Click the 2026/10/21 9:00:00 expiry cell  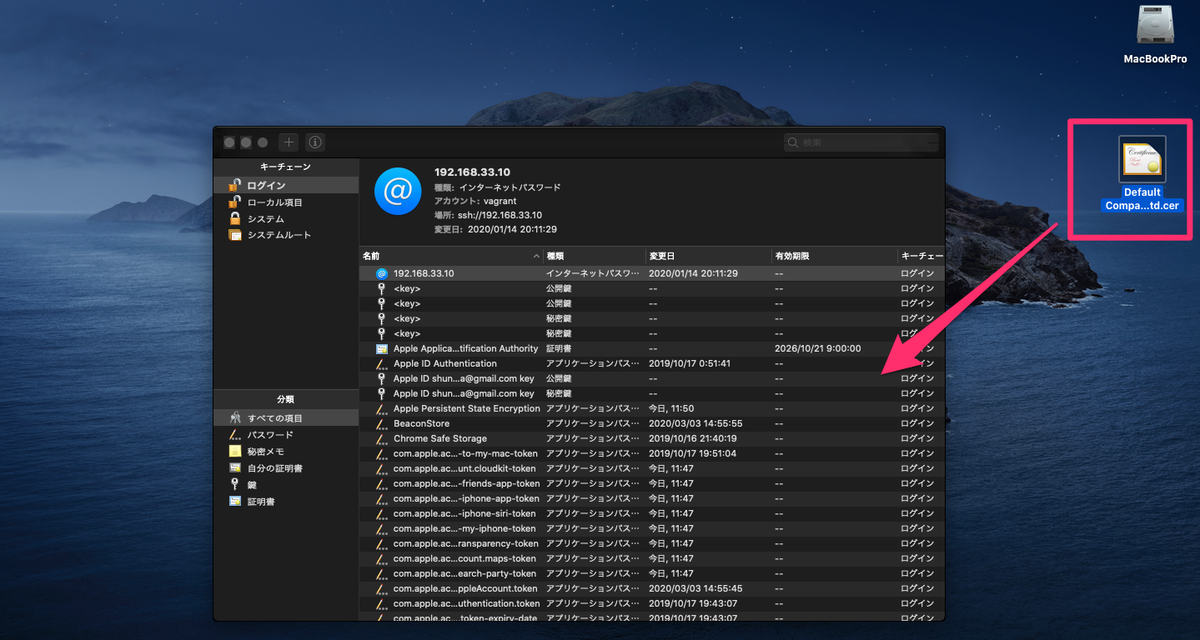817,348
